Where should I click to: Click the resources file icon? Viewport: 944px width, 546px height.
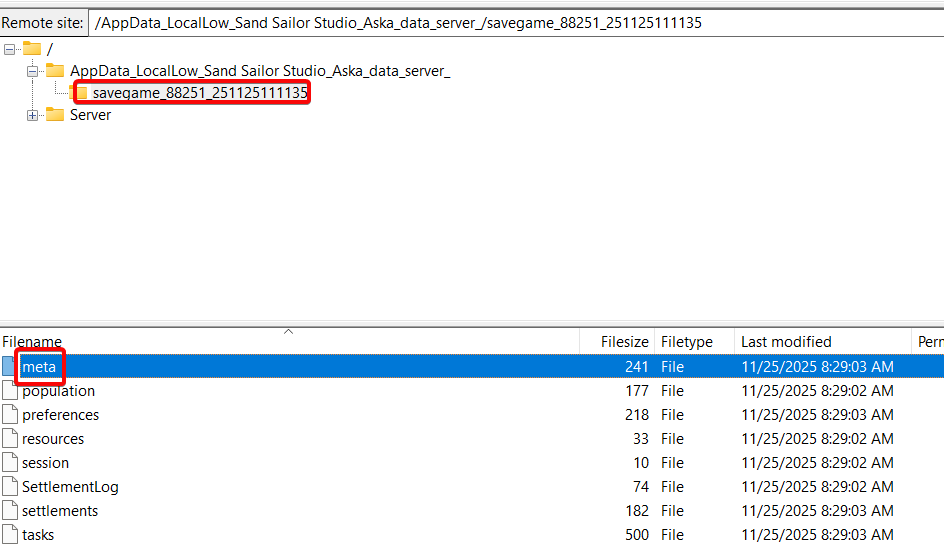click(x=10, y=439)
